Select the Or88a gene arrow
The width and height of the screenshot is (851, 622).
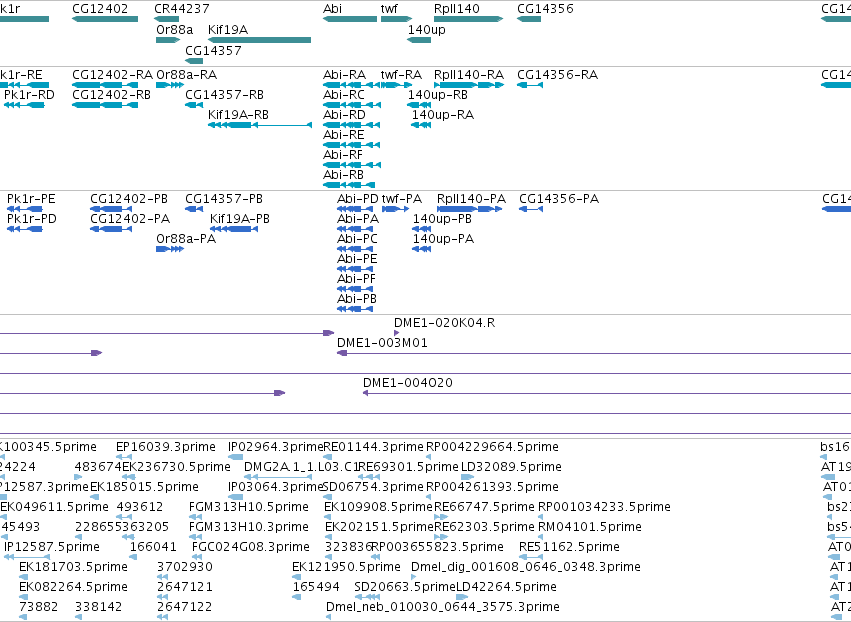[x=168, y=40]
